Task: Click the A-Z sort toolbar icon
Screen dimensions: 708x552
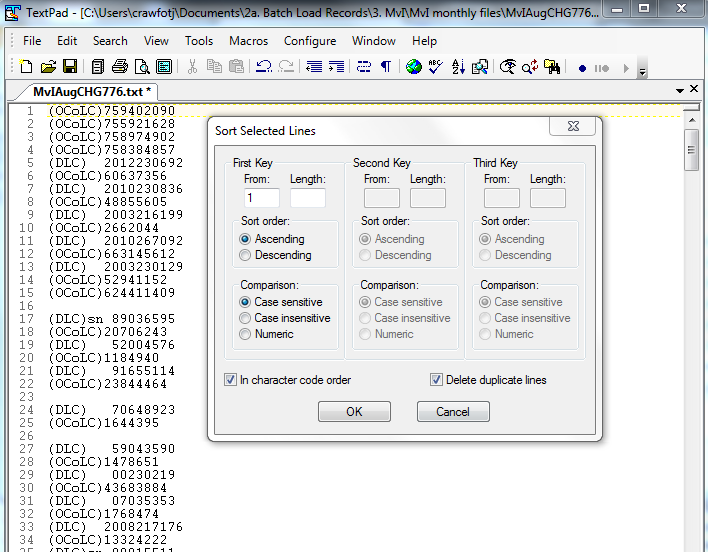Action: (458, 67)
